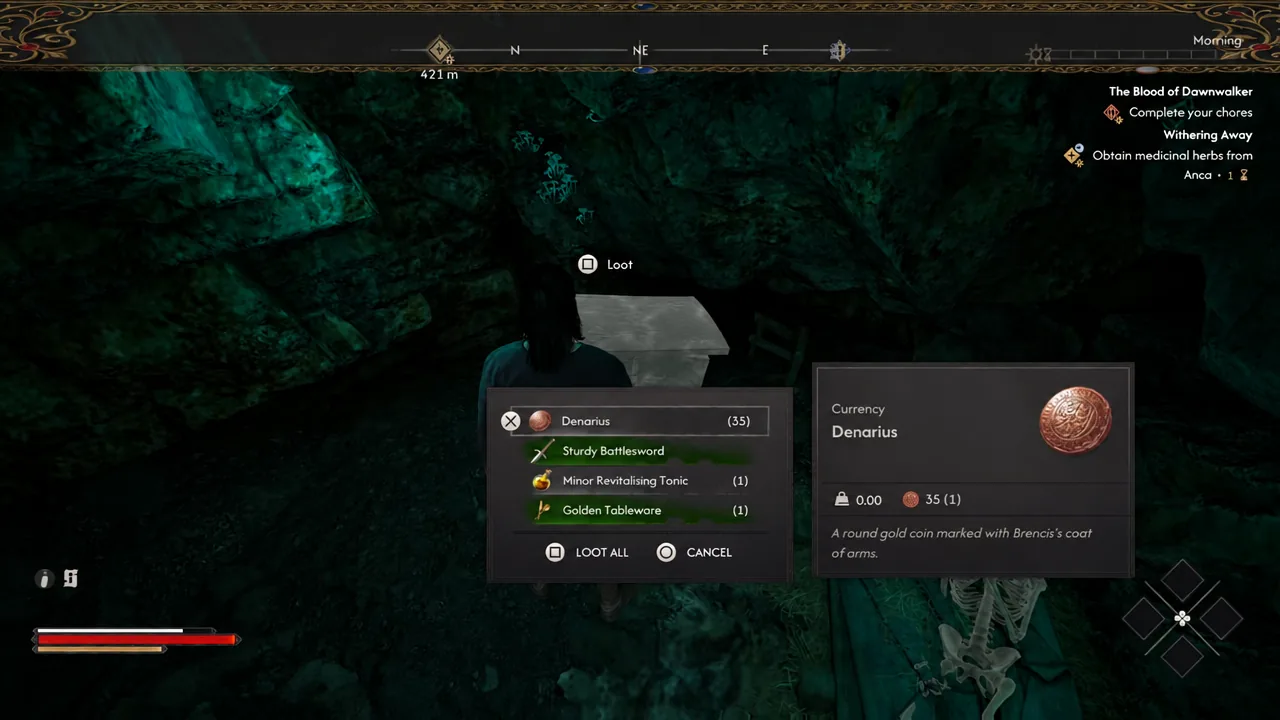The image size is (1280, 720).
Task: Click the X button icon beside Denarius
Action: tap(511, 421)
